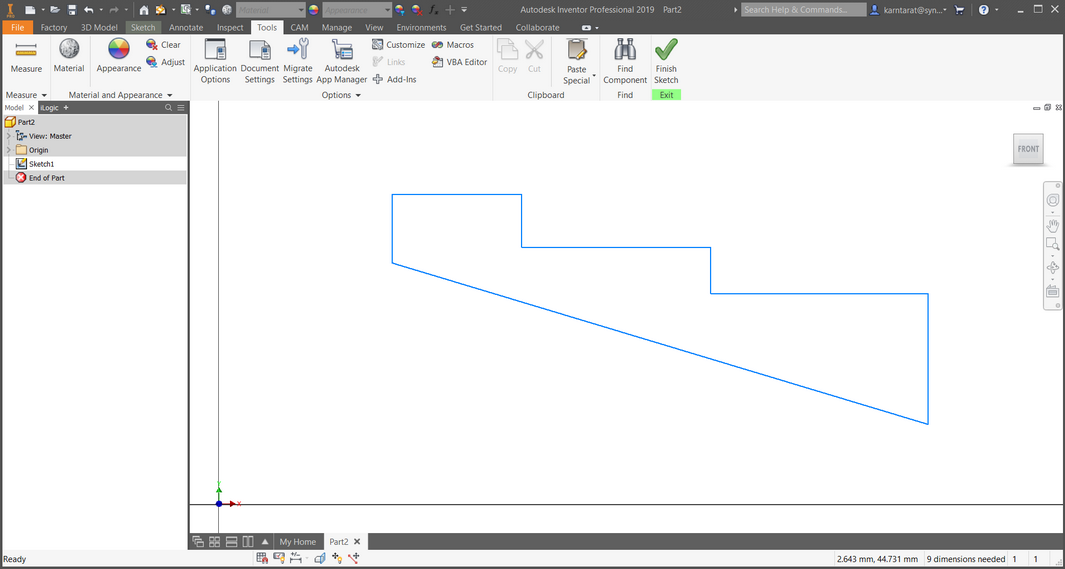Select Orbit tool in navigation bar
Screen dimensions: 1065x569
(1053, 268)
